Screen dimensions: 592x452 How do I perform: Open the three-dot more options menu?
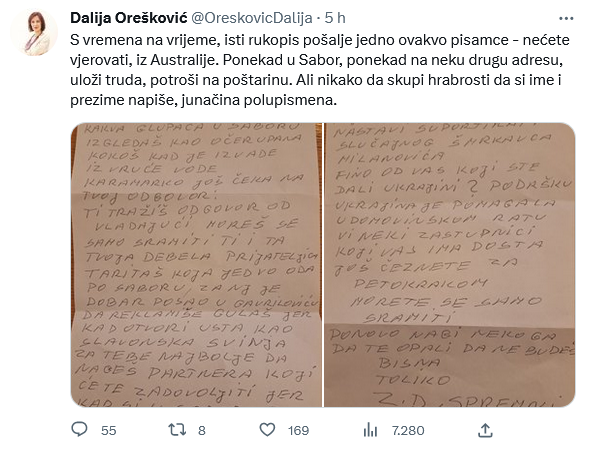pyautogui.click(x=566, y=19)
